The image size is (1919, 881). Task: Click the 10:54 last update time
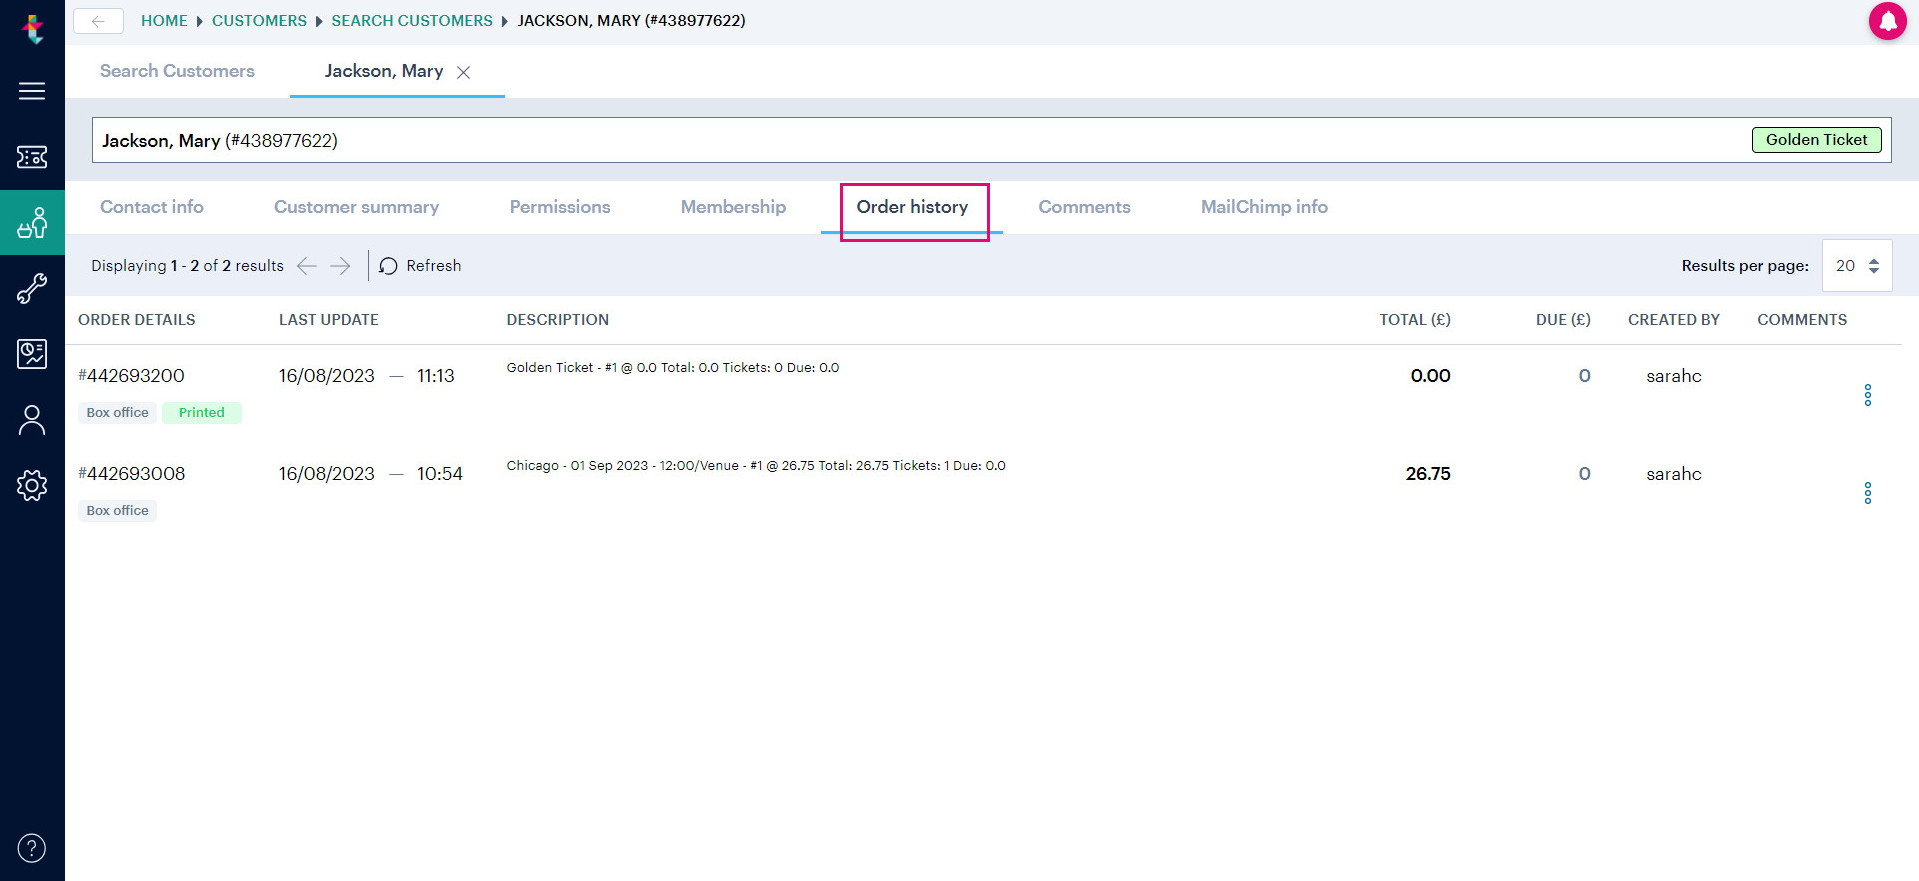(x=440, y=474)
